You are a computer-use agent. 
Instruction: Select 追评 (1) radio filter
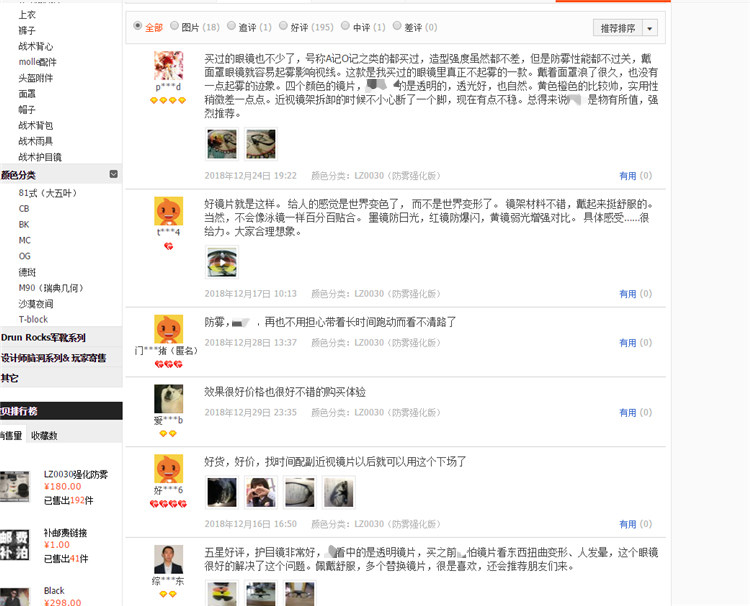(232, 26)
